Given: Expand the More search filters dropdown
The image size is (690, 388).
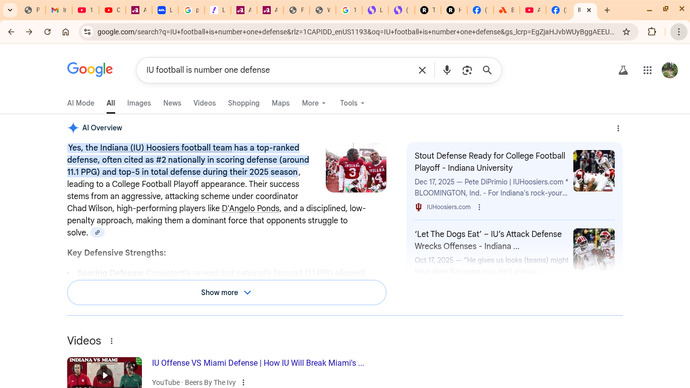Looking at the screenshot, I should click(x=313, y=103).
